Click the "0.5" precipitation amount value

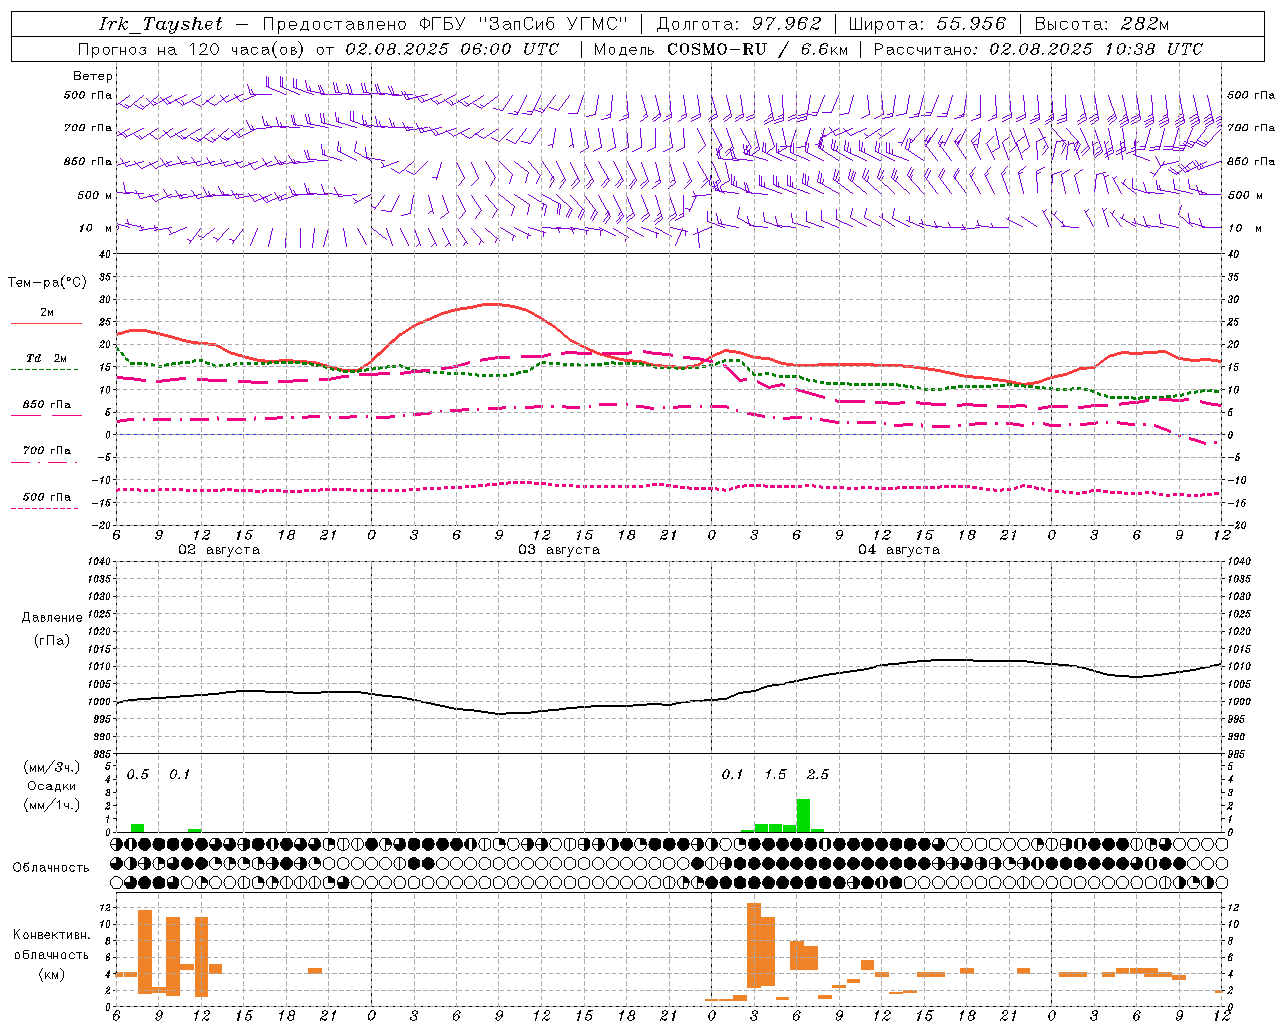coord(138,775)
